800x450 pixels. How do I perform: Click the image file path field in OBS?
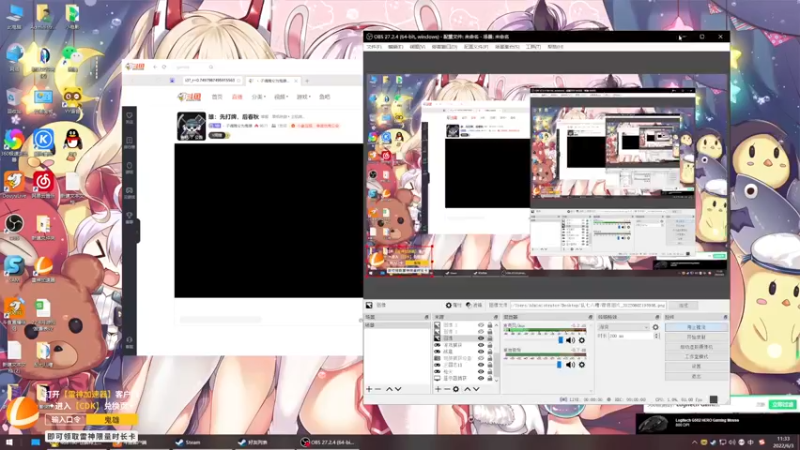coord(588,305)
